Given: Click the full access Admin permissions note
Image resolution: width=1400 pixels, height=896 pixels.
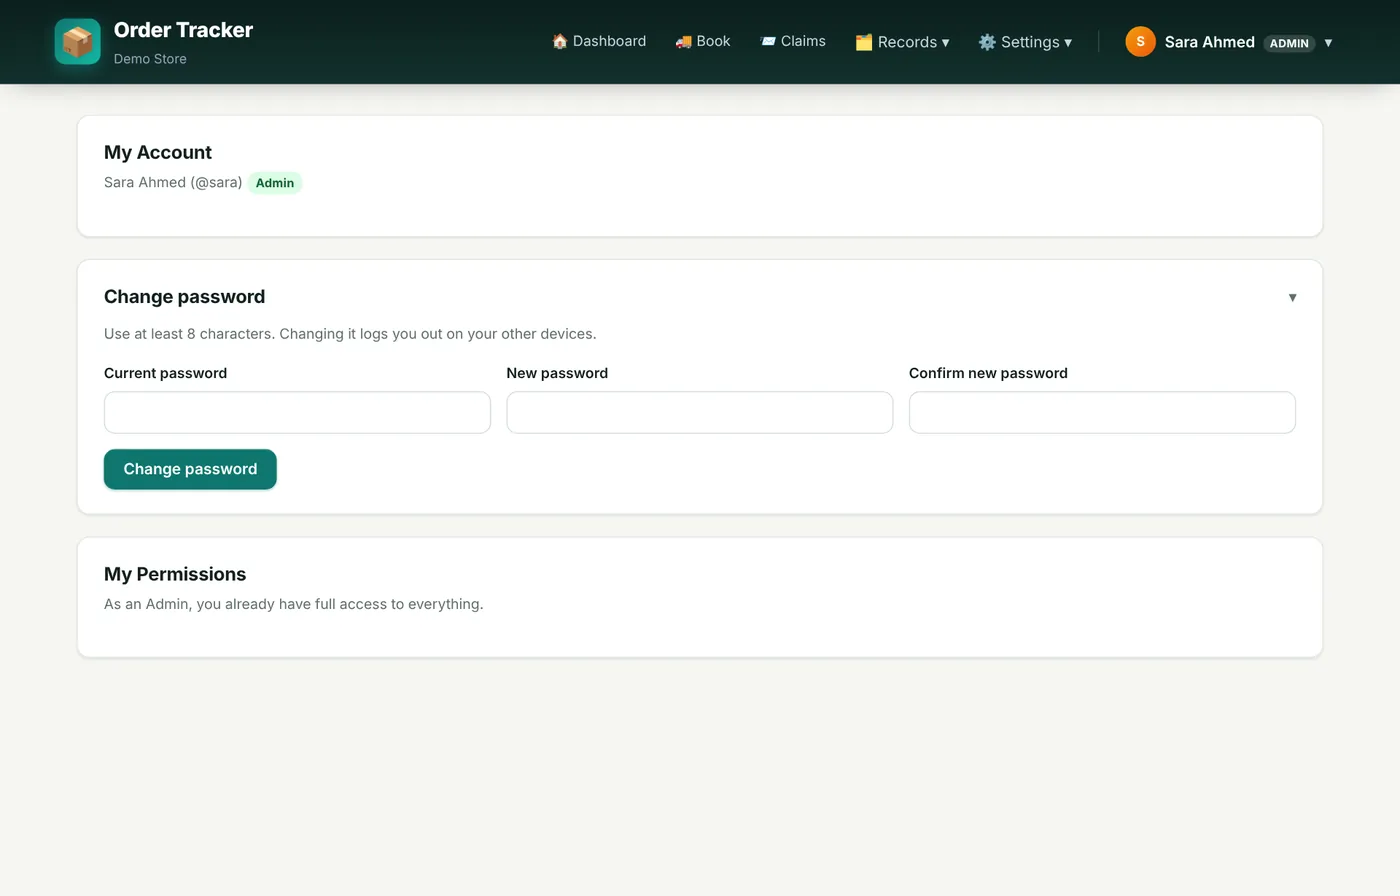Looking at the screenshot, I should 294,604.
